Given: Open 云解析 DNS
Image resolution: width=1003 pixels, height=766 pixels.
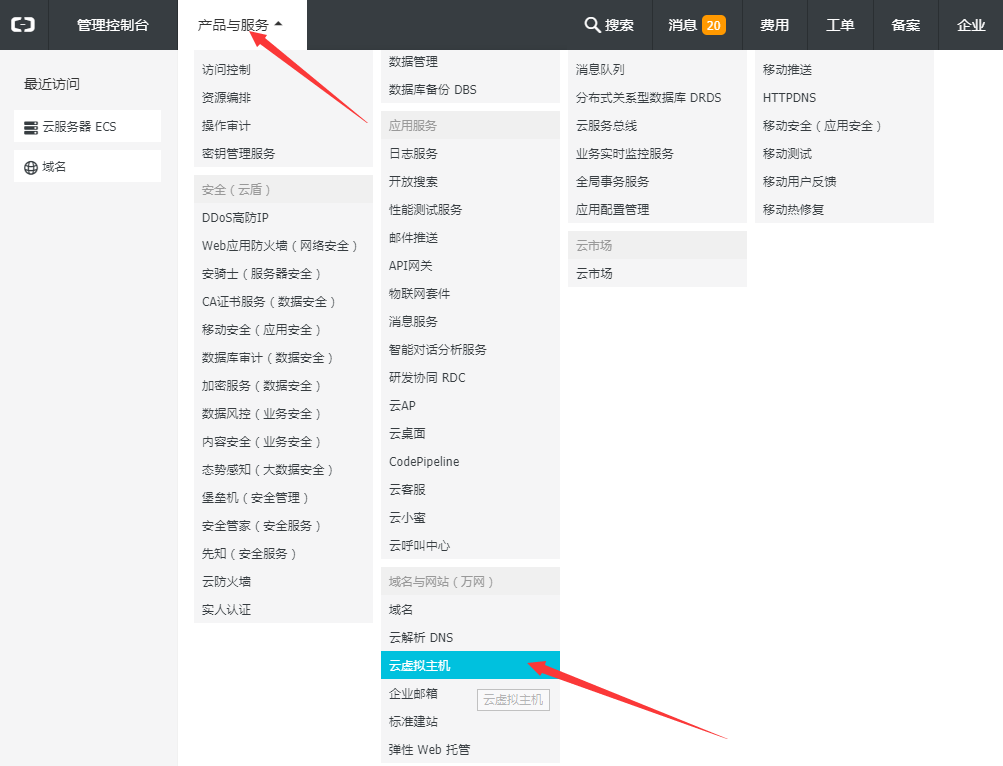Looking at the screenshot, I should (x=421, y=638).
